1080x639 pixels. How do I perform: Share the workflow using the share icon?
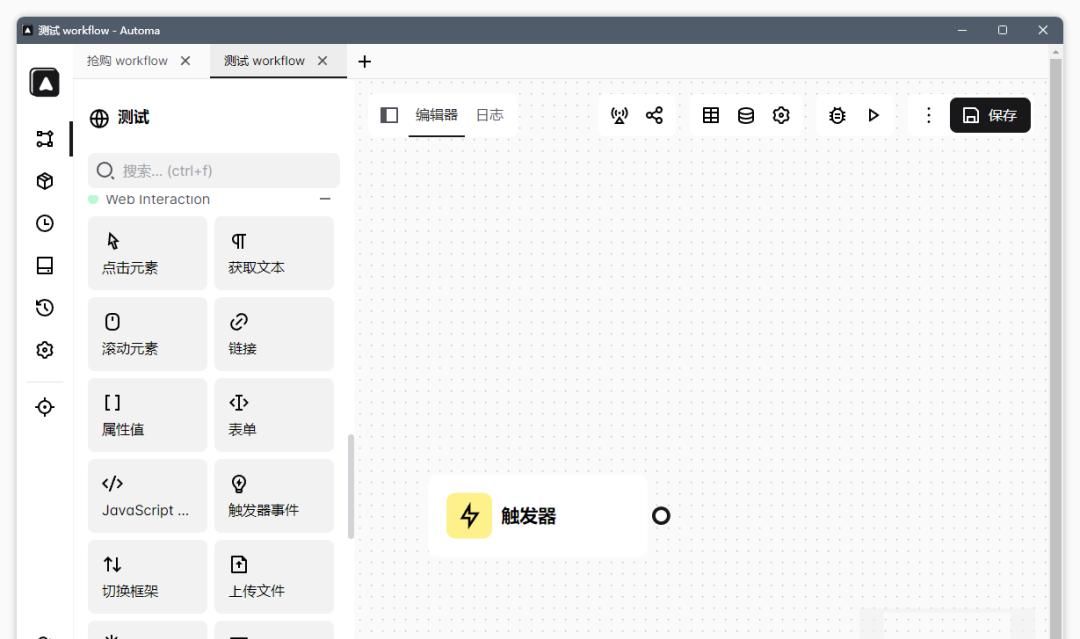click(x=653, y=115)
